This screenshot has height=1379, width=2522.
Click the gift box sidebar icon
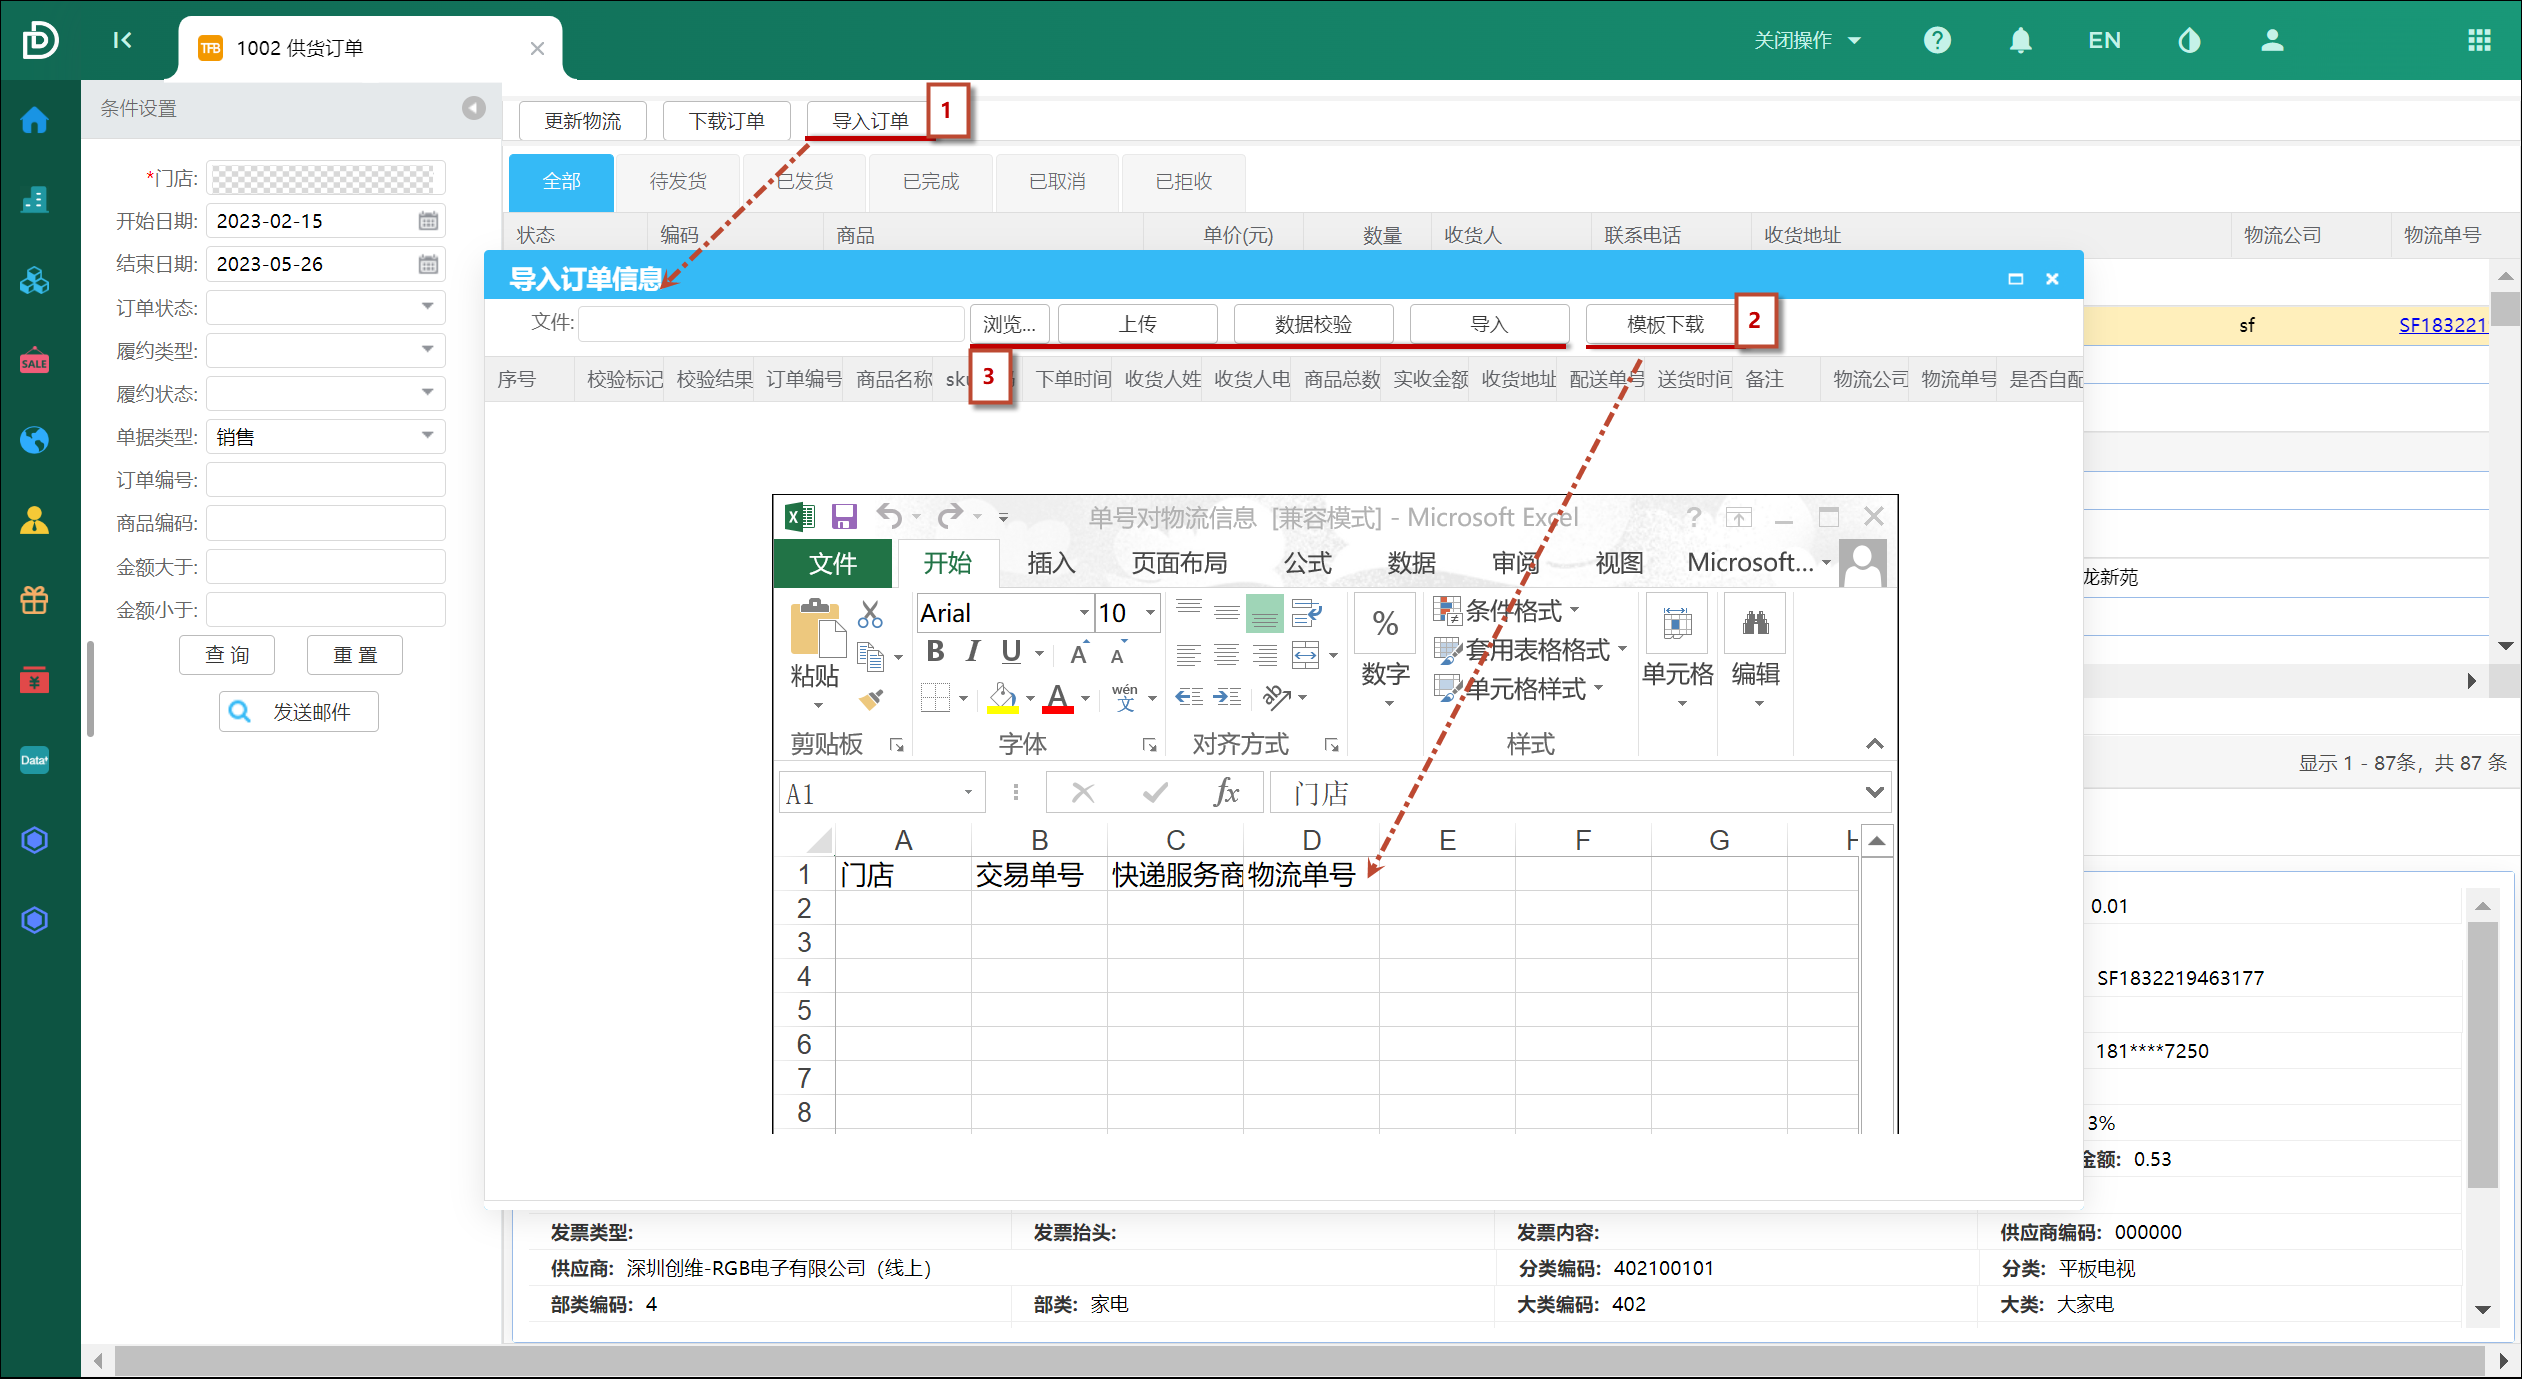coord(35,600)
